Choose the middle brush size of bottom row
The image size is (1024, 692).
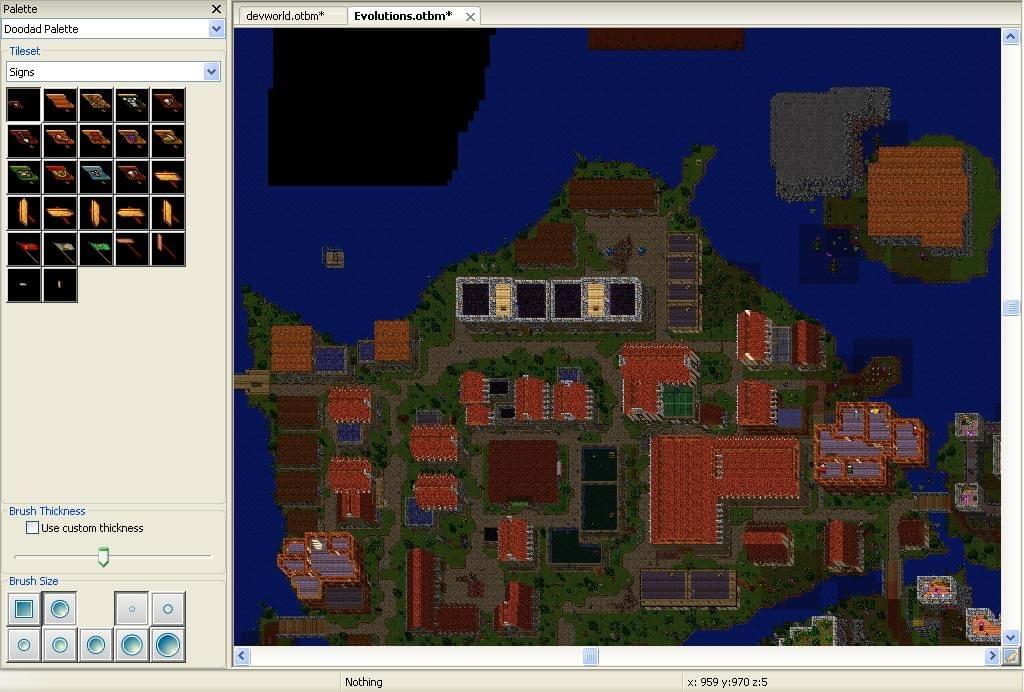pyautogui.click(x=96, y=645)
